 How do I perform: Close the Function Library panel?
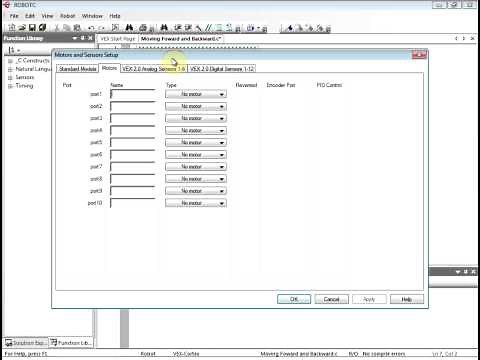point(90,38)
